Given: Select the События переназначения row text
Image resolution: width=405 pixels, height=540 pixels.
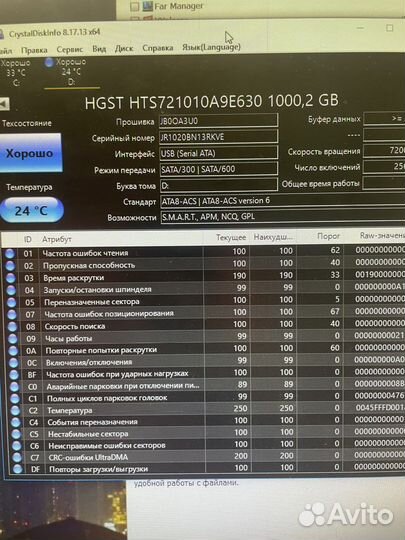Looking at the screenshot, I should tap(92, 422).
